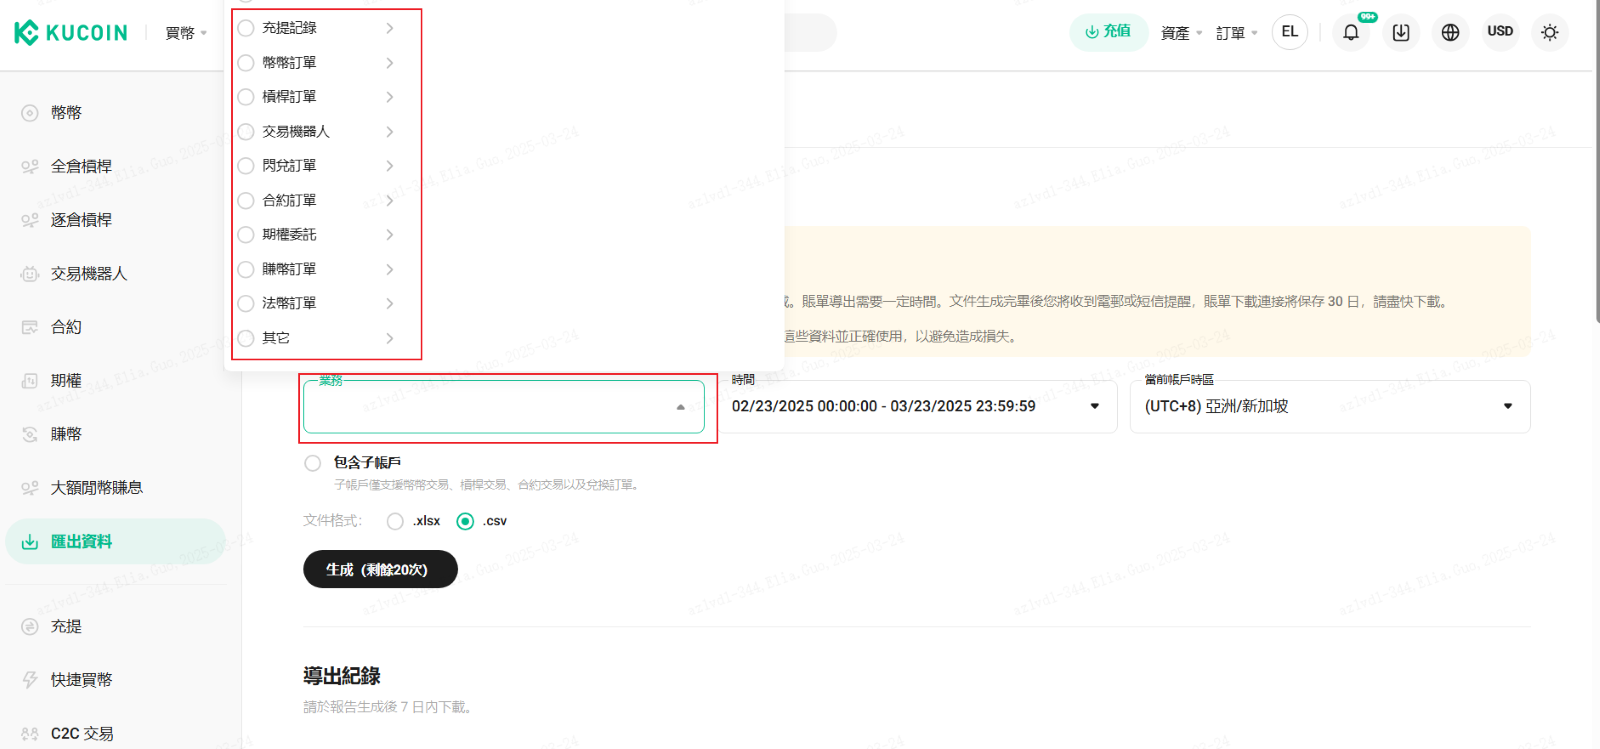The image size is (1600, 749).
Task: Go to 匯出資料 in the sidebar
Action: coord(116,541)
